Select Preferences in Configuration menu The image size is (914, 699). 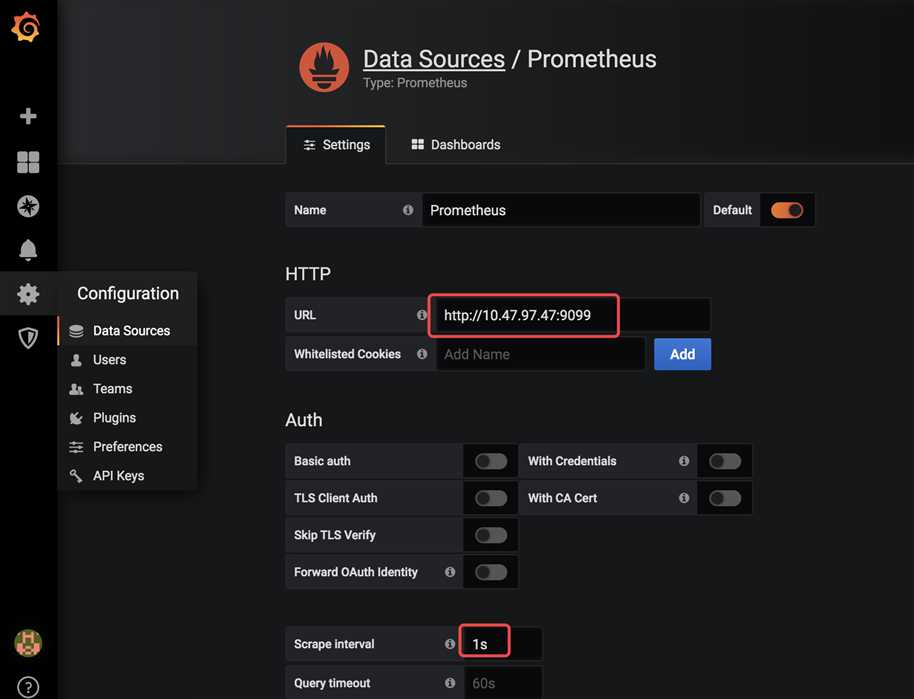(x=128, y=447)
